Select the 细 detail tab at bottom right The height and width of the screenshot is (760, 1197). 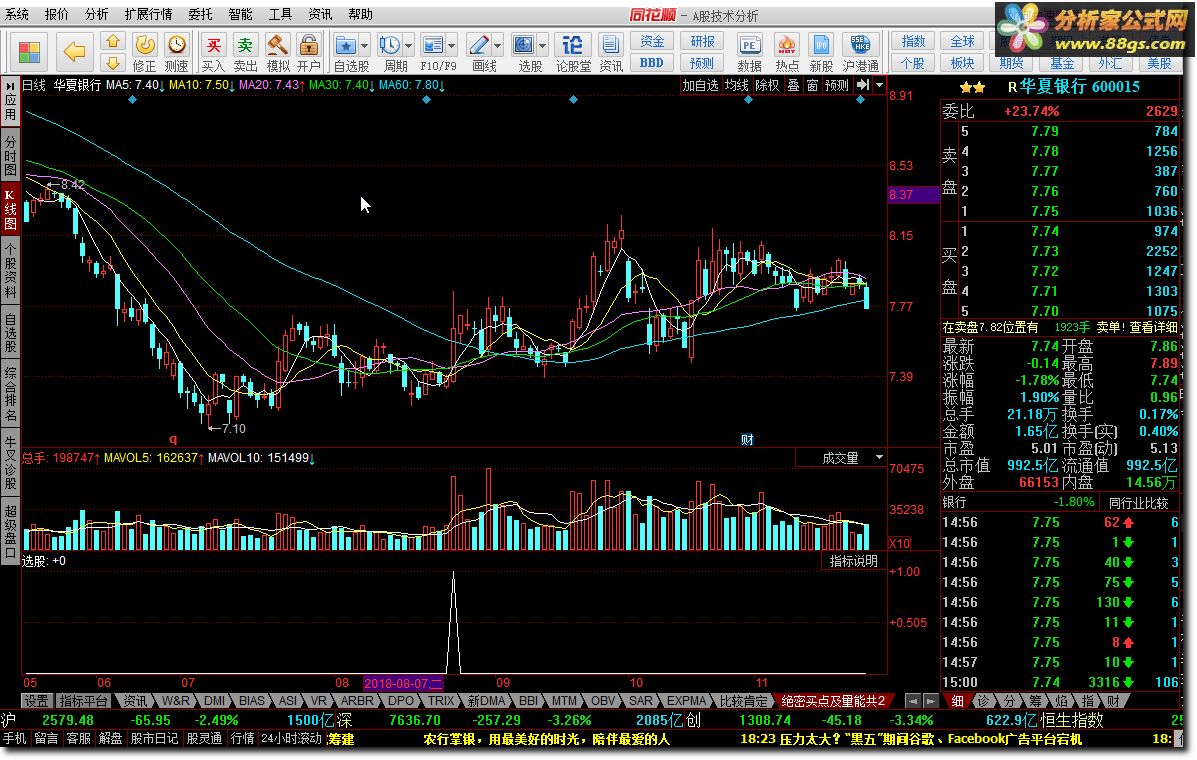[957, 700]
